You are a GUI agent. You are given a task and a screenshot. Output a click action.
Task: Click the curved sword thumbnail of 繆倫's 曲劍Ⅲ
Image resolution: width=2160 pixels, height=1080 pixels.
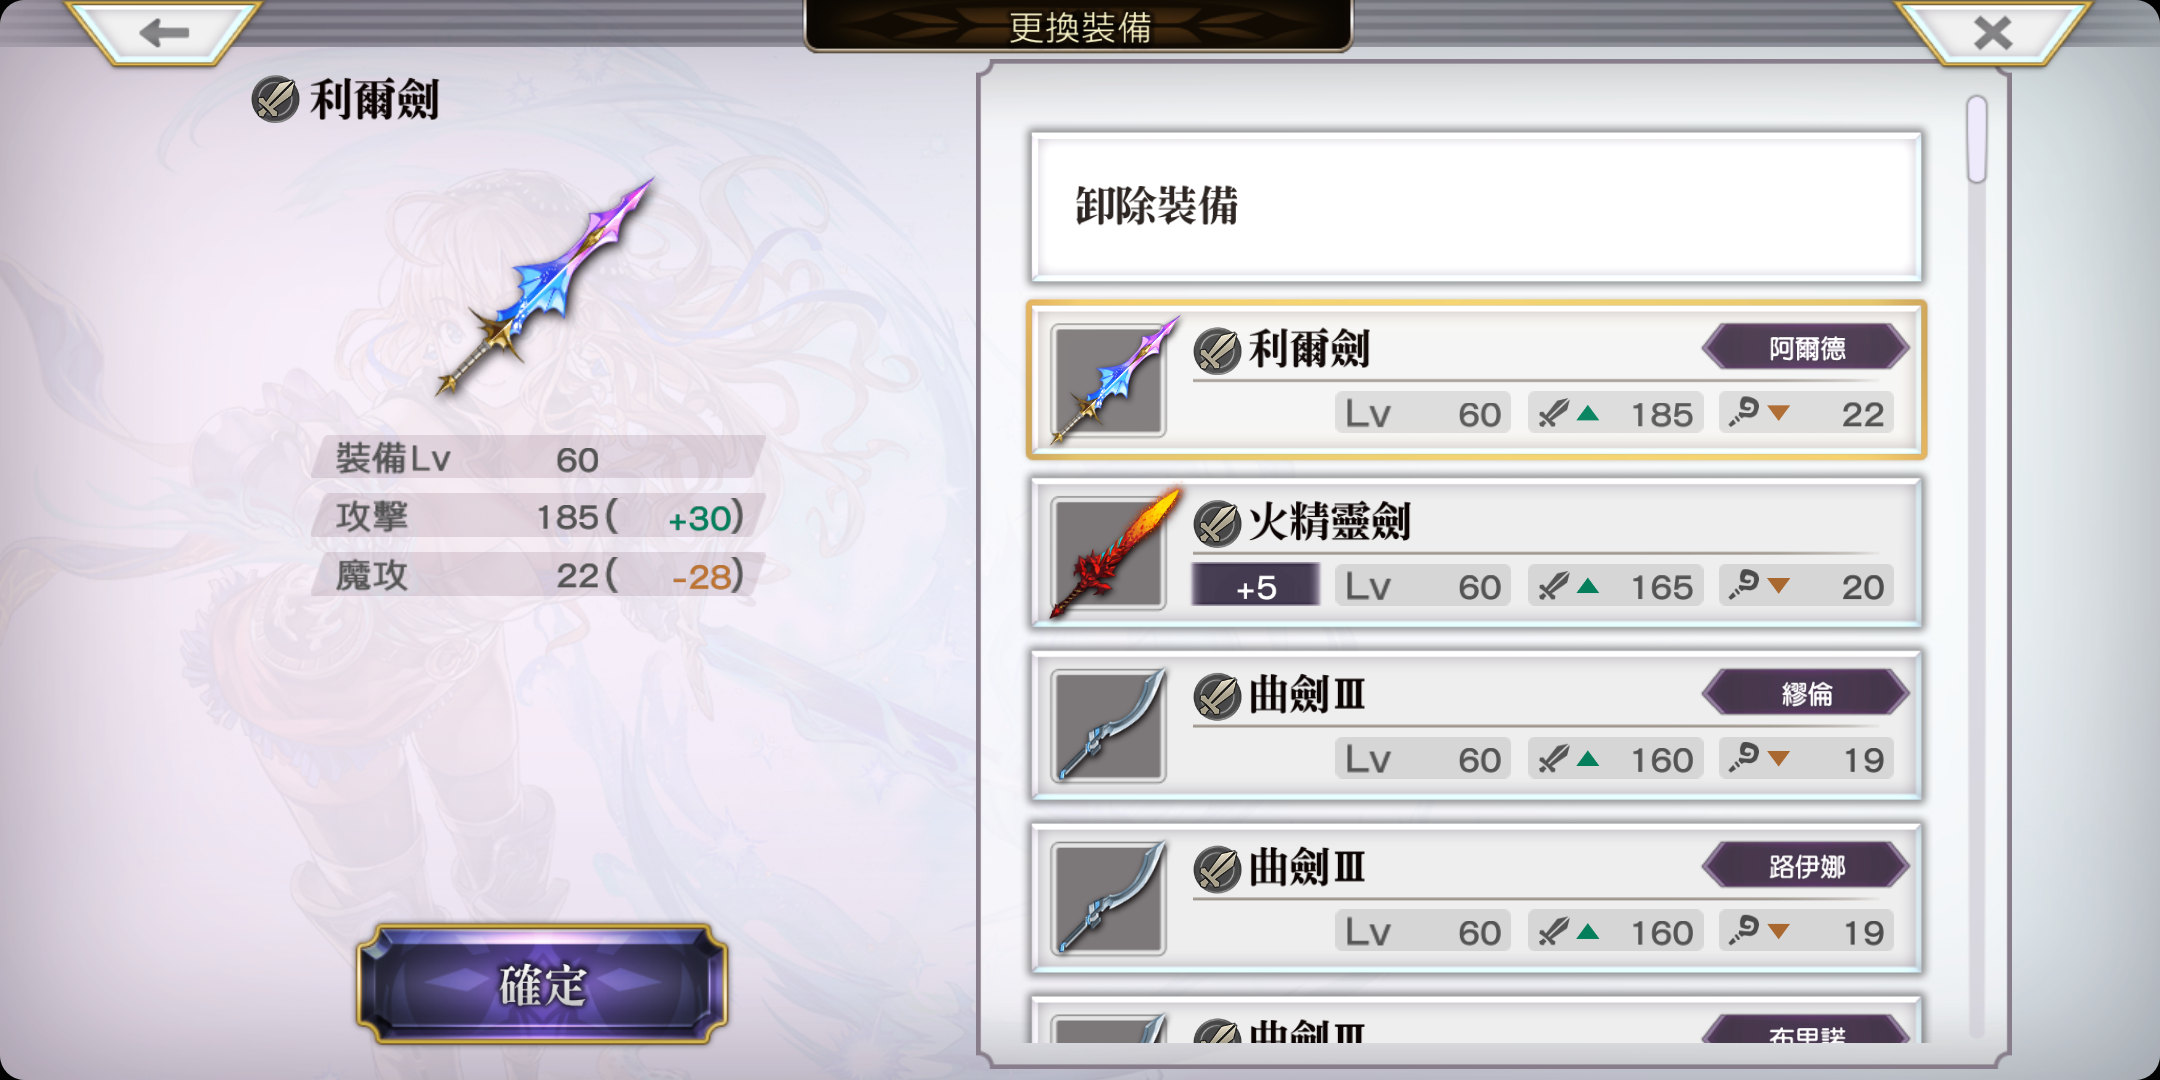1110,727
